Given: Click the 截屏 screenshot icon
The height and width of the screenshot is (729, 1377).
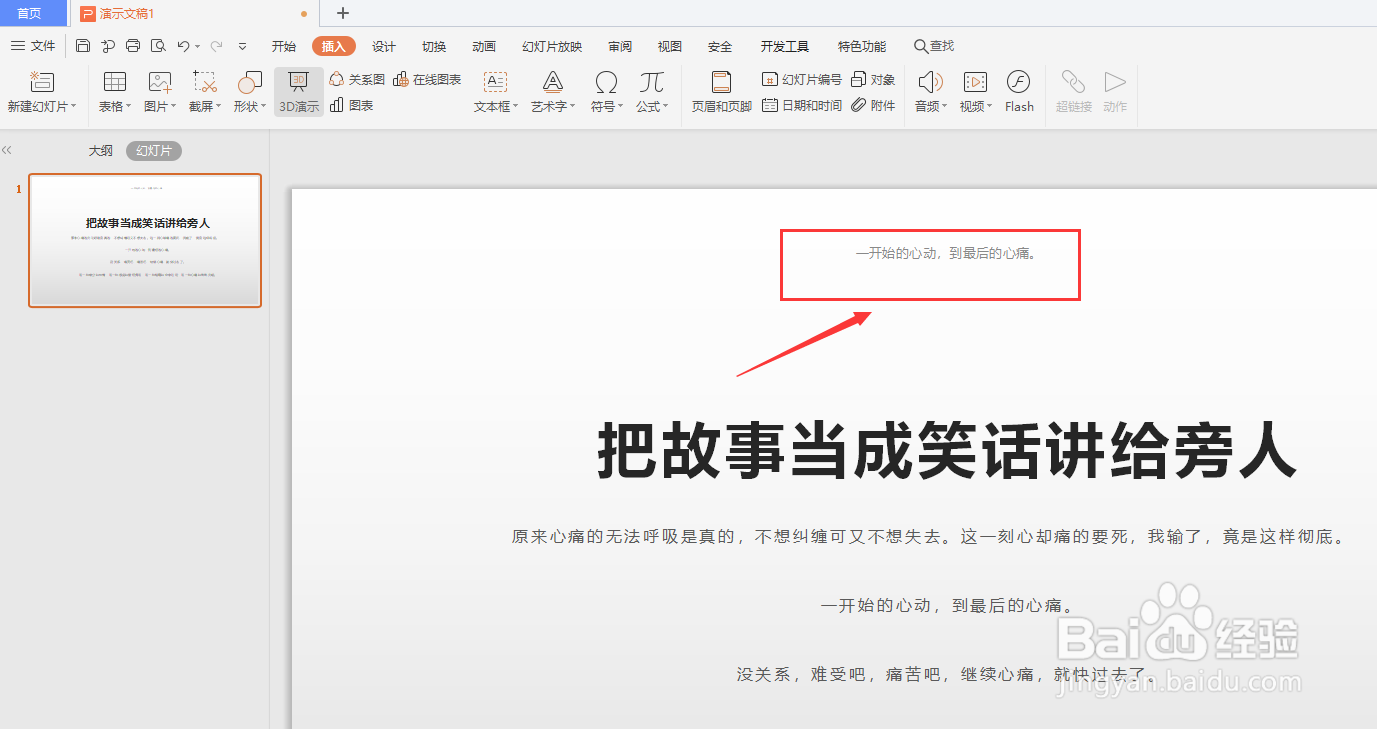Looking at the screenshot, I should pyautogui.click(x=205, y=83).
